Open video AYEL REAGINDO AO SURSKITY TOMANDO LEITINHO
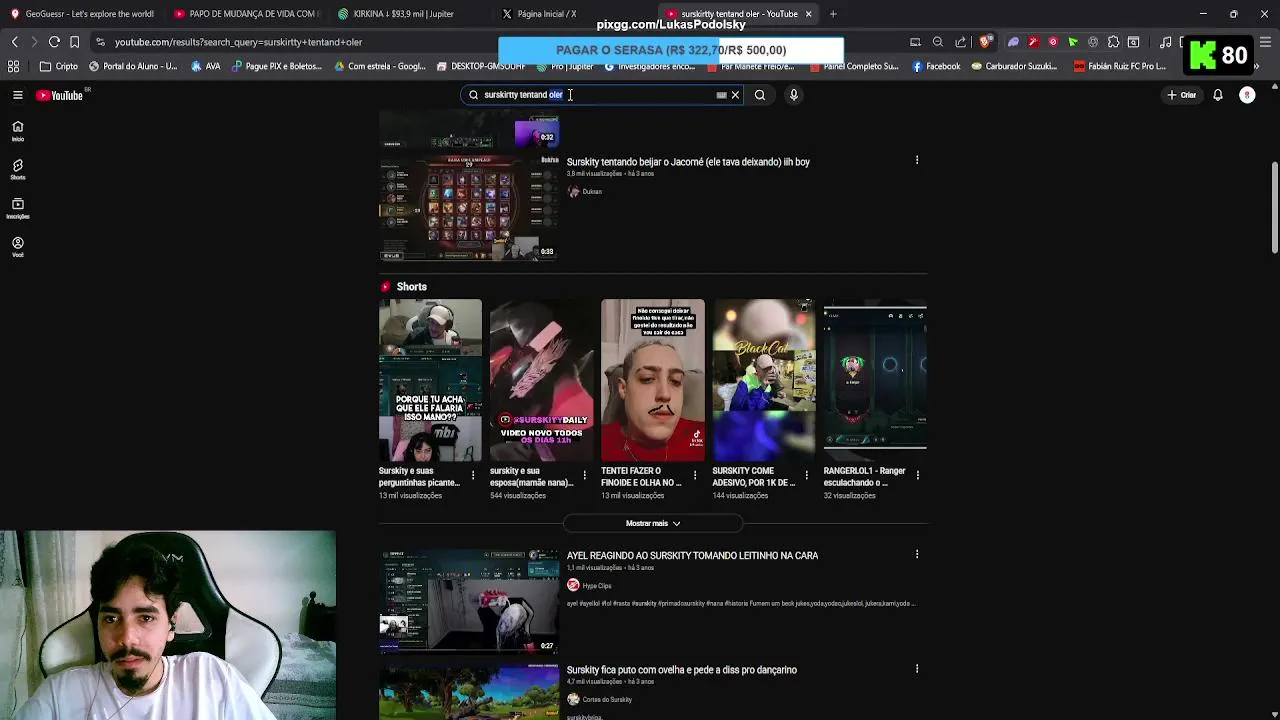 [x=692, y=556]
